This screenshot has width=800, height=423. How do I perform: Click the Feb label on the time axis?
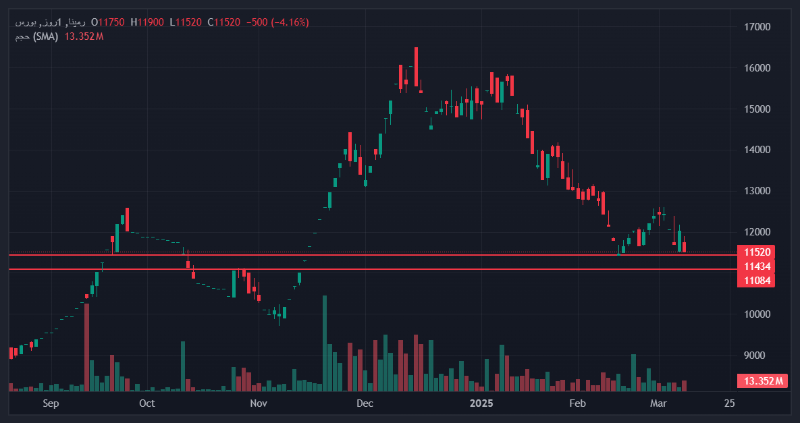click(x=577, y=404)
